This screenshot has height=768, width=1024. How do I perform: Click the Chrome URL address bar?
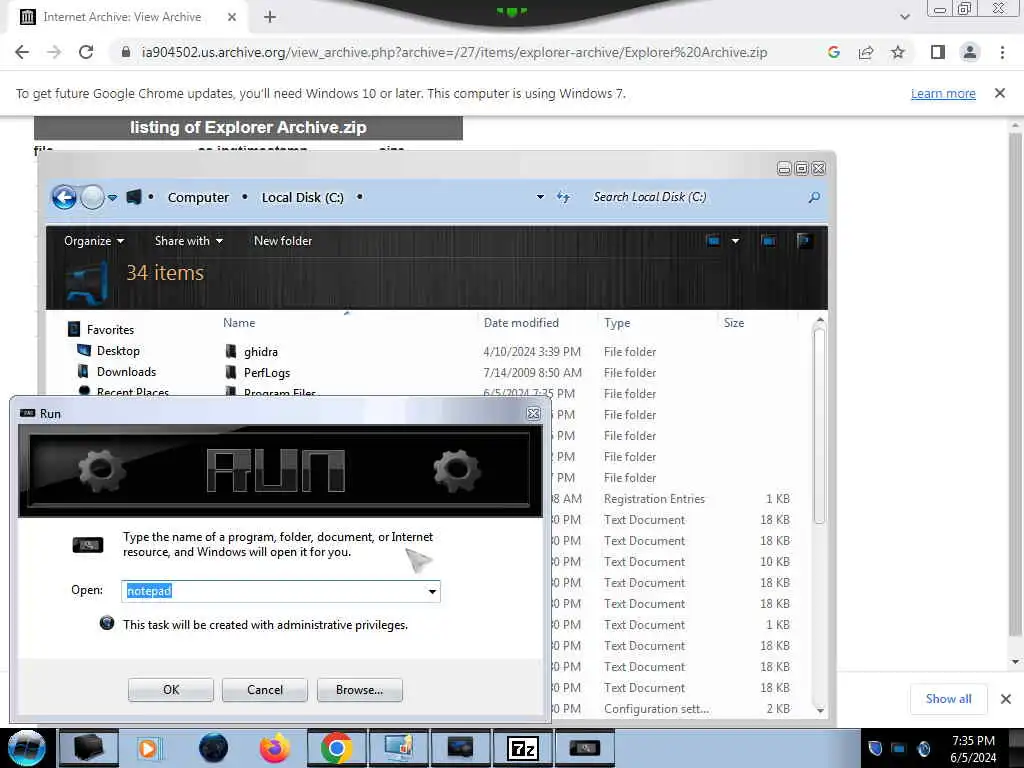(454, 52)
